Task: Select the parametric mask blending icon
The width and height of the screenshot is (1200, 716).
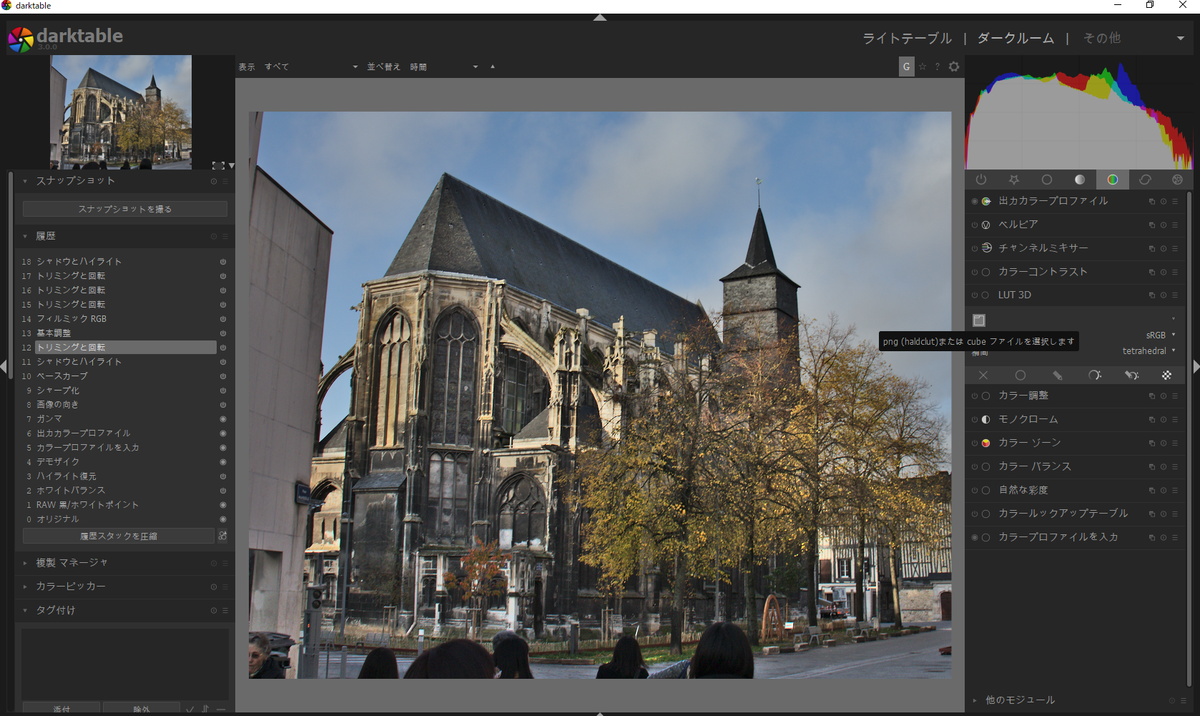Action: coord(1094,374)
